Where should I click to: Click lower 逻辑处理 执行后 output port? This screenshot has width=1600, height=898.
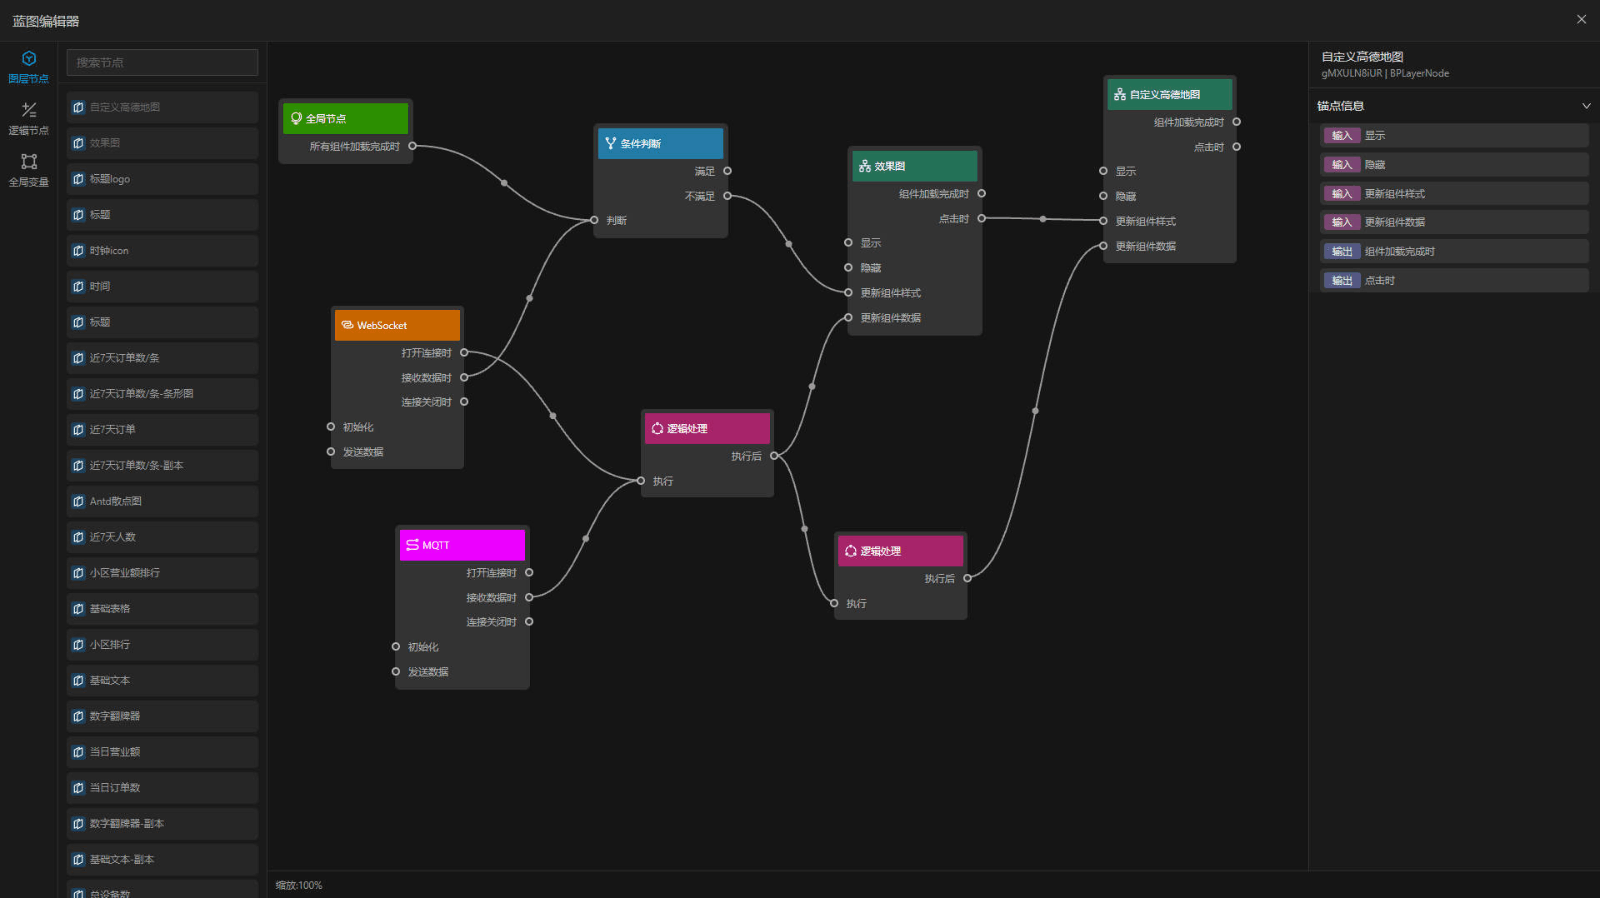tap(967, 578)
